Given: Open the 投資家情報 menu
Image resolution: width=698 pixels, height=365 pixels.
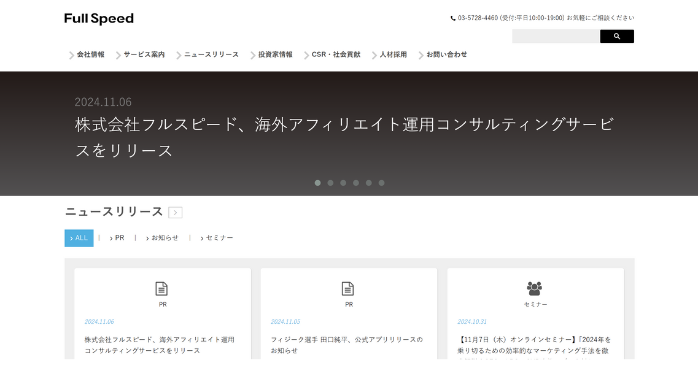Looking at the screenshot, I should (x=275, y=54).
